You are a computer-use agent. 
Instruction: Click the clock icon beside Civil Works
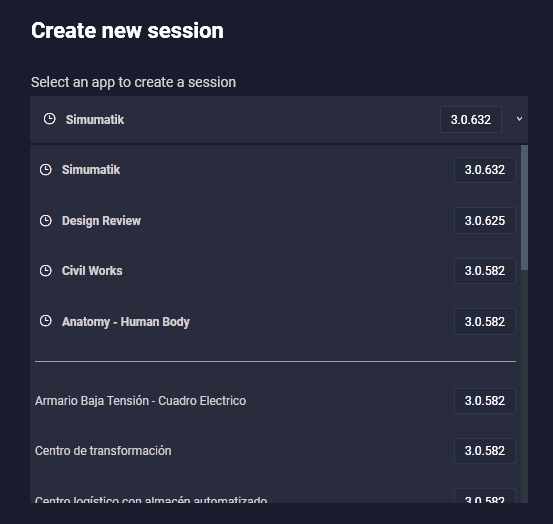coord(45,271)
